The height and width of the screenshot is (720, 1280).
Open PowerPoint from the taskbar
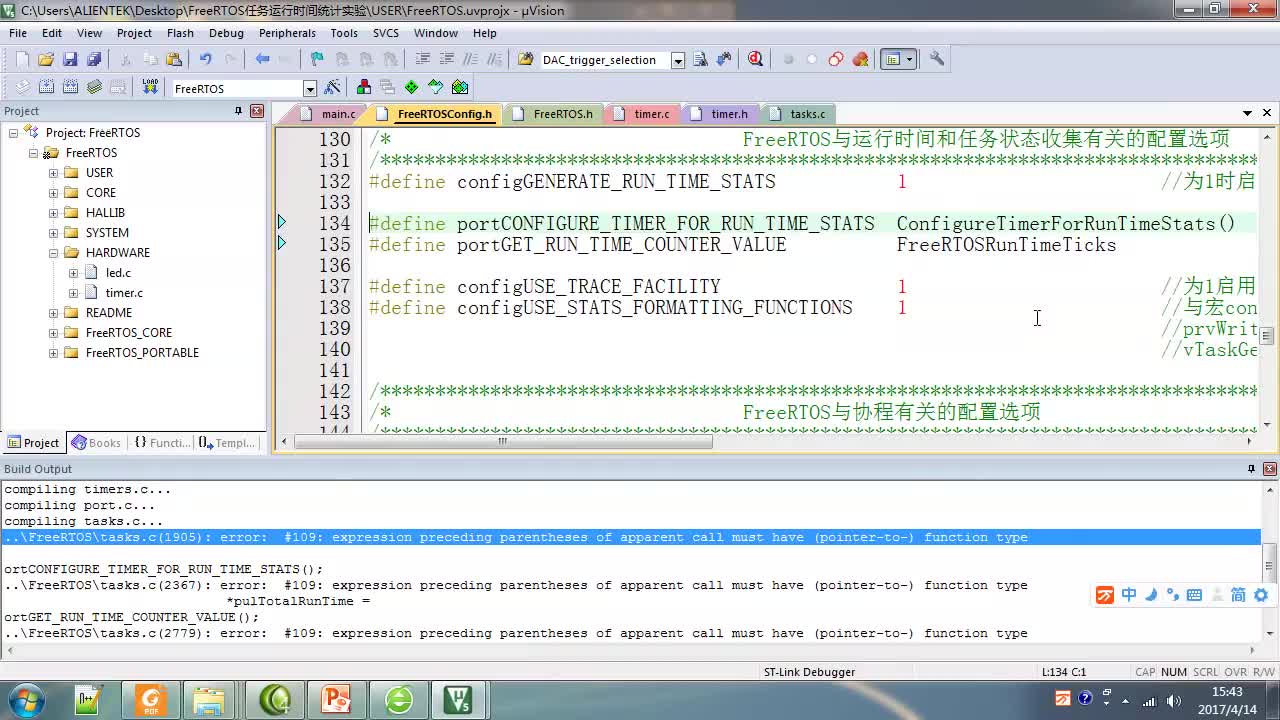tap(336, 699)
